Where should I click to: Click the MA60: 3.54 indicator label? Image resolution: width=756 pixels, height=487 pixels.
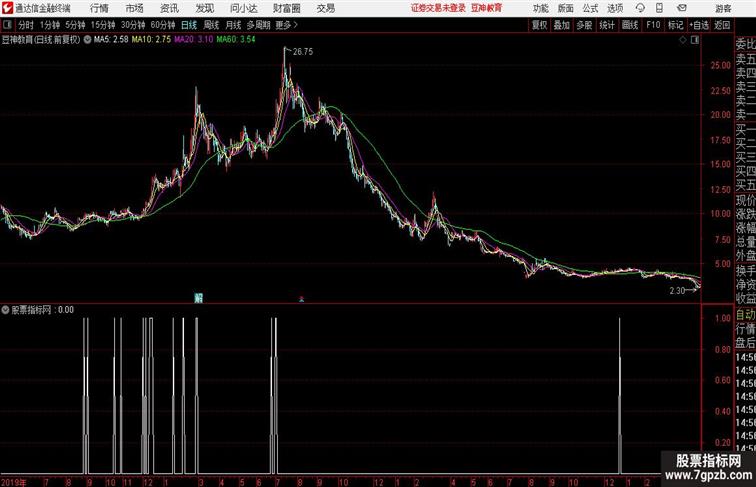point(236,40)
